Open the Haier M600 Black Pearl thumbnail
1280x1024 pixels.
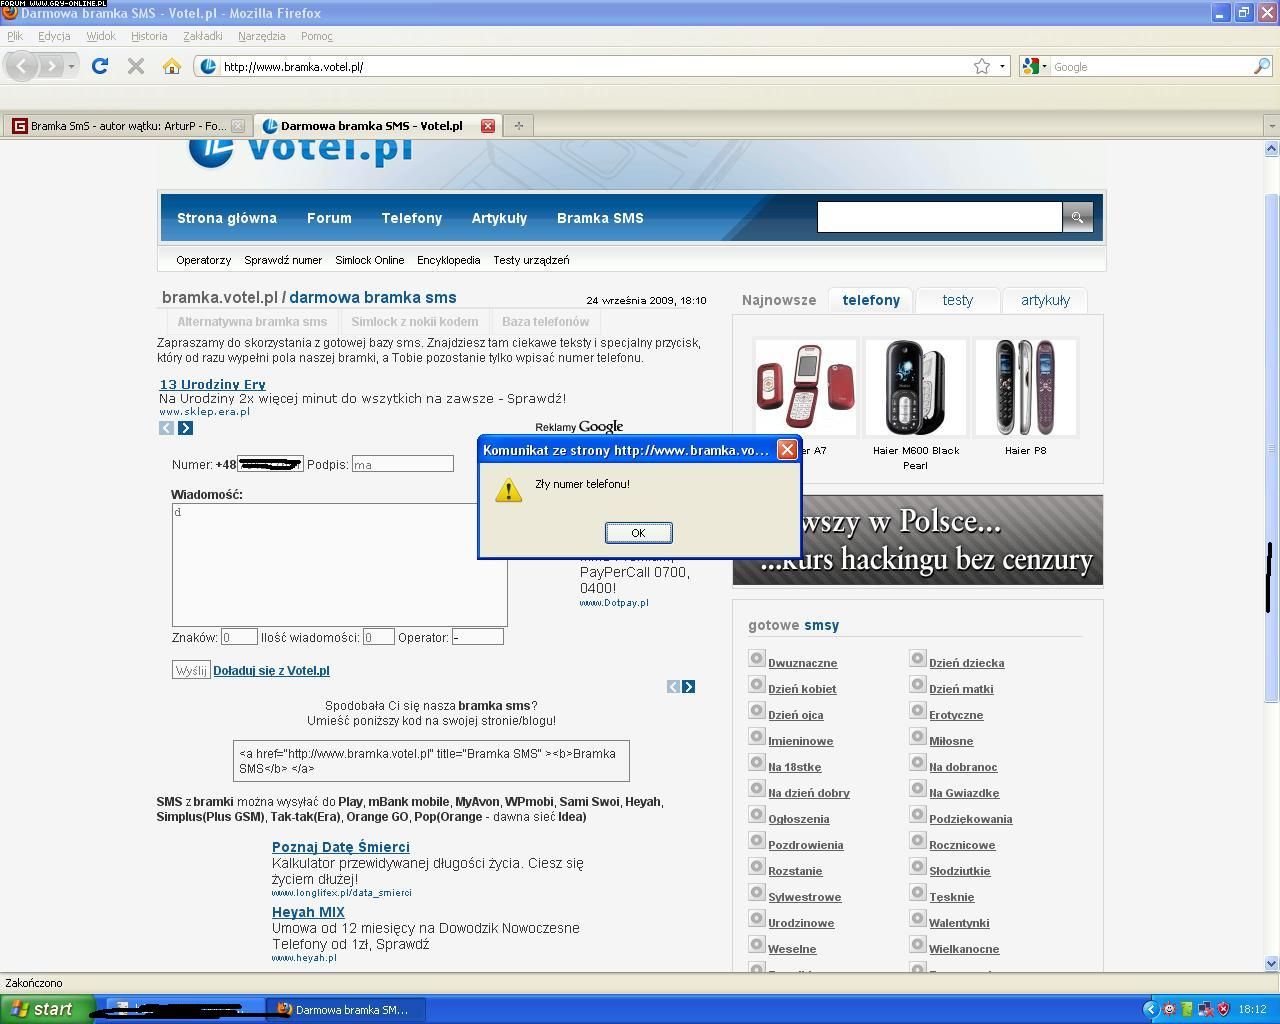click(x=916, y=388)
